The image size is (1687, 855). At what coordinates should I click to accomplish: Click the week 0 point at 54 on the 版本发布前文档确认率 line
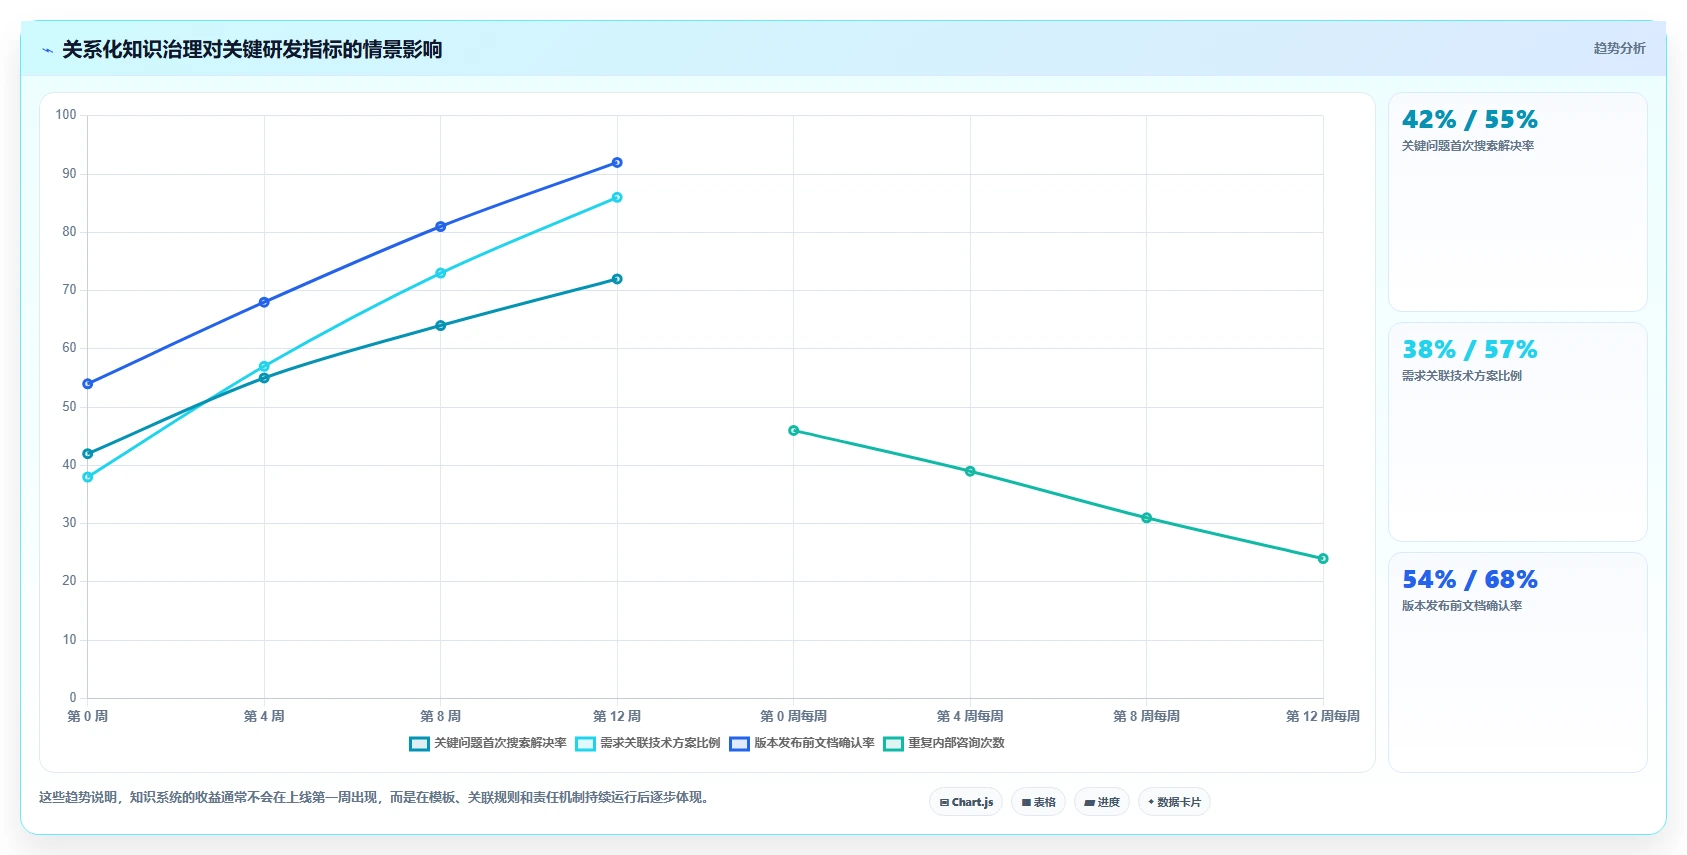(x=88, y=384)
